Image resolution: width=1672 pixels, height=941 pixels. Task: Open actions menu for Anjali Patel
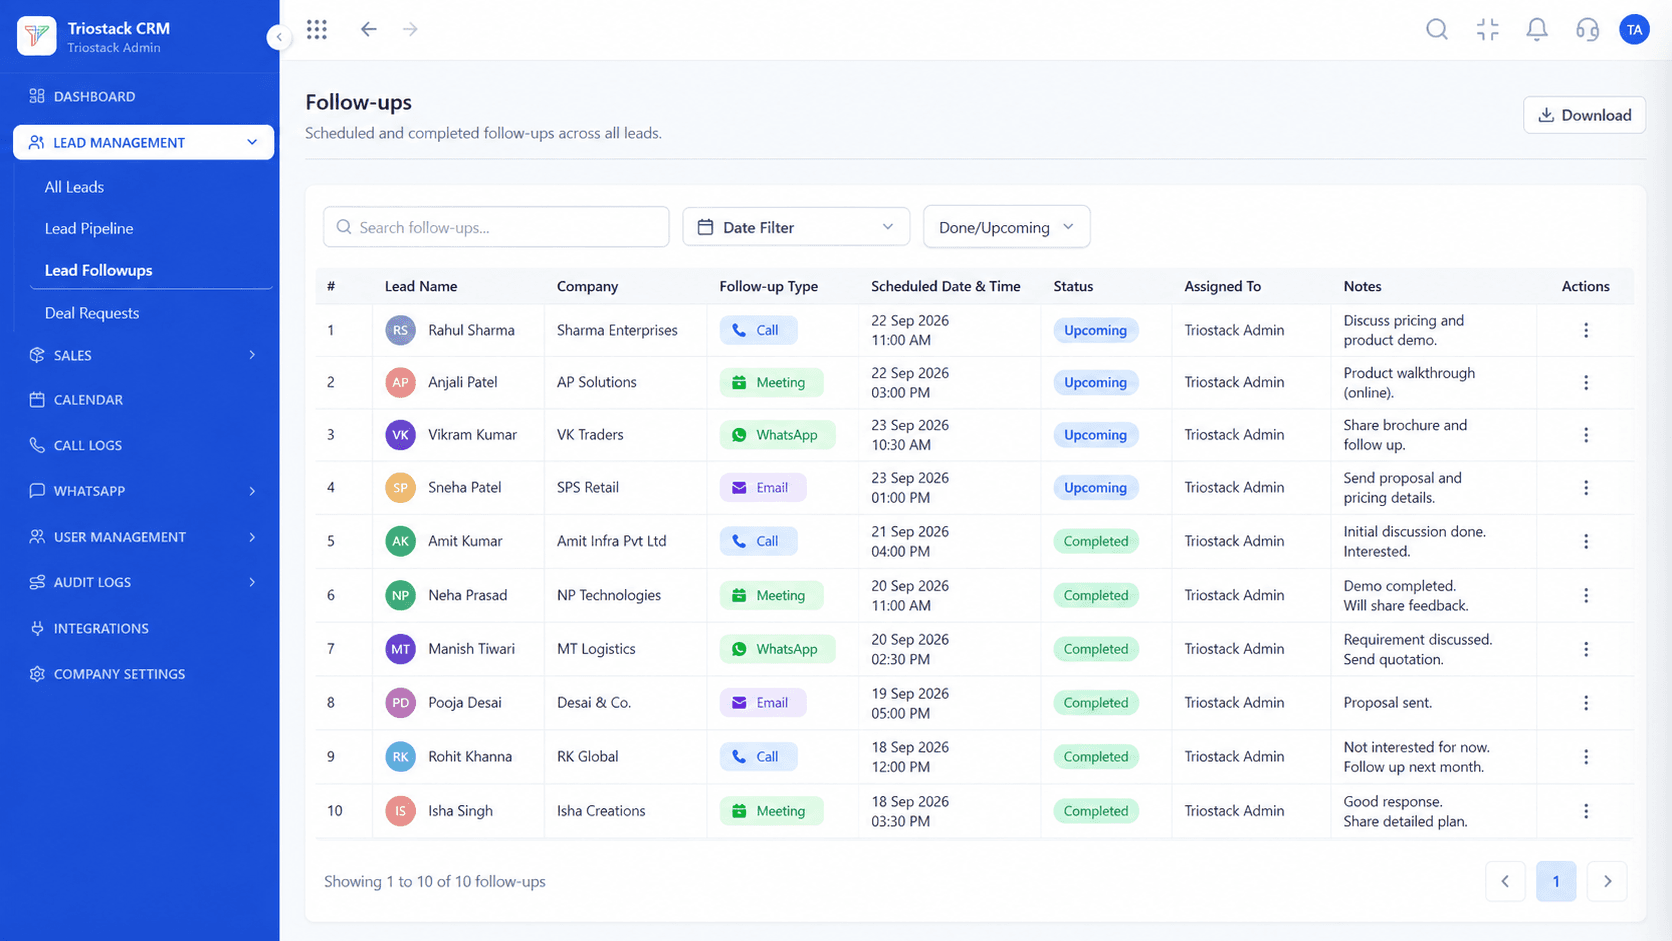click(1586, 382)
